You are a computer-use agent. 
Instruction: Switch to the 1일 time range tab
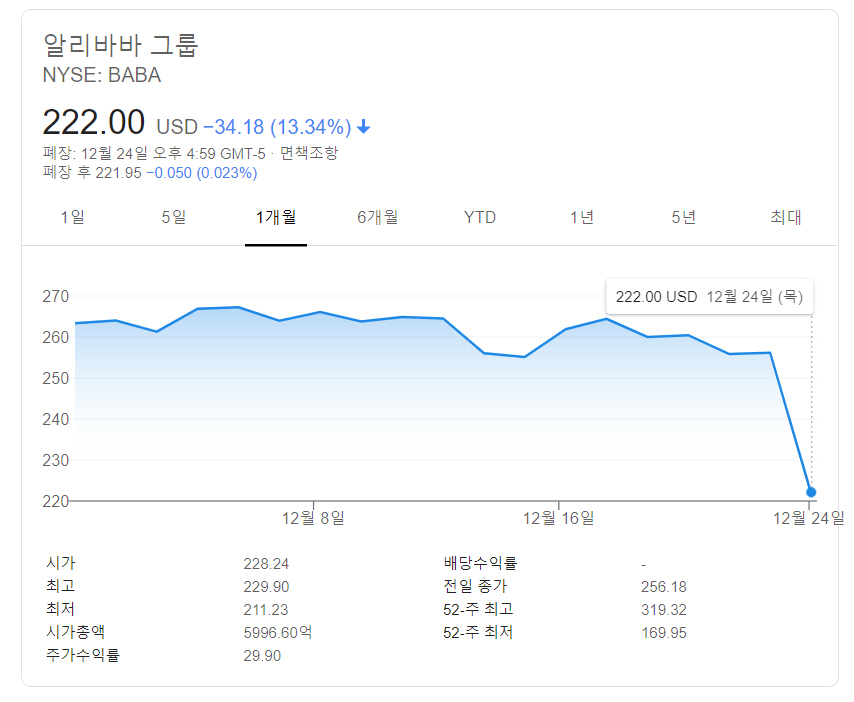click(x=72, y=217)
